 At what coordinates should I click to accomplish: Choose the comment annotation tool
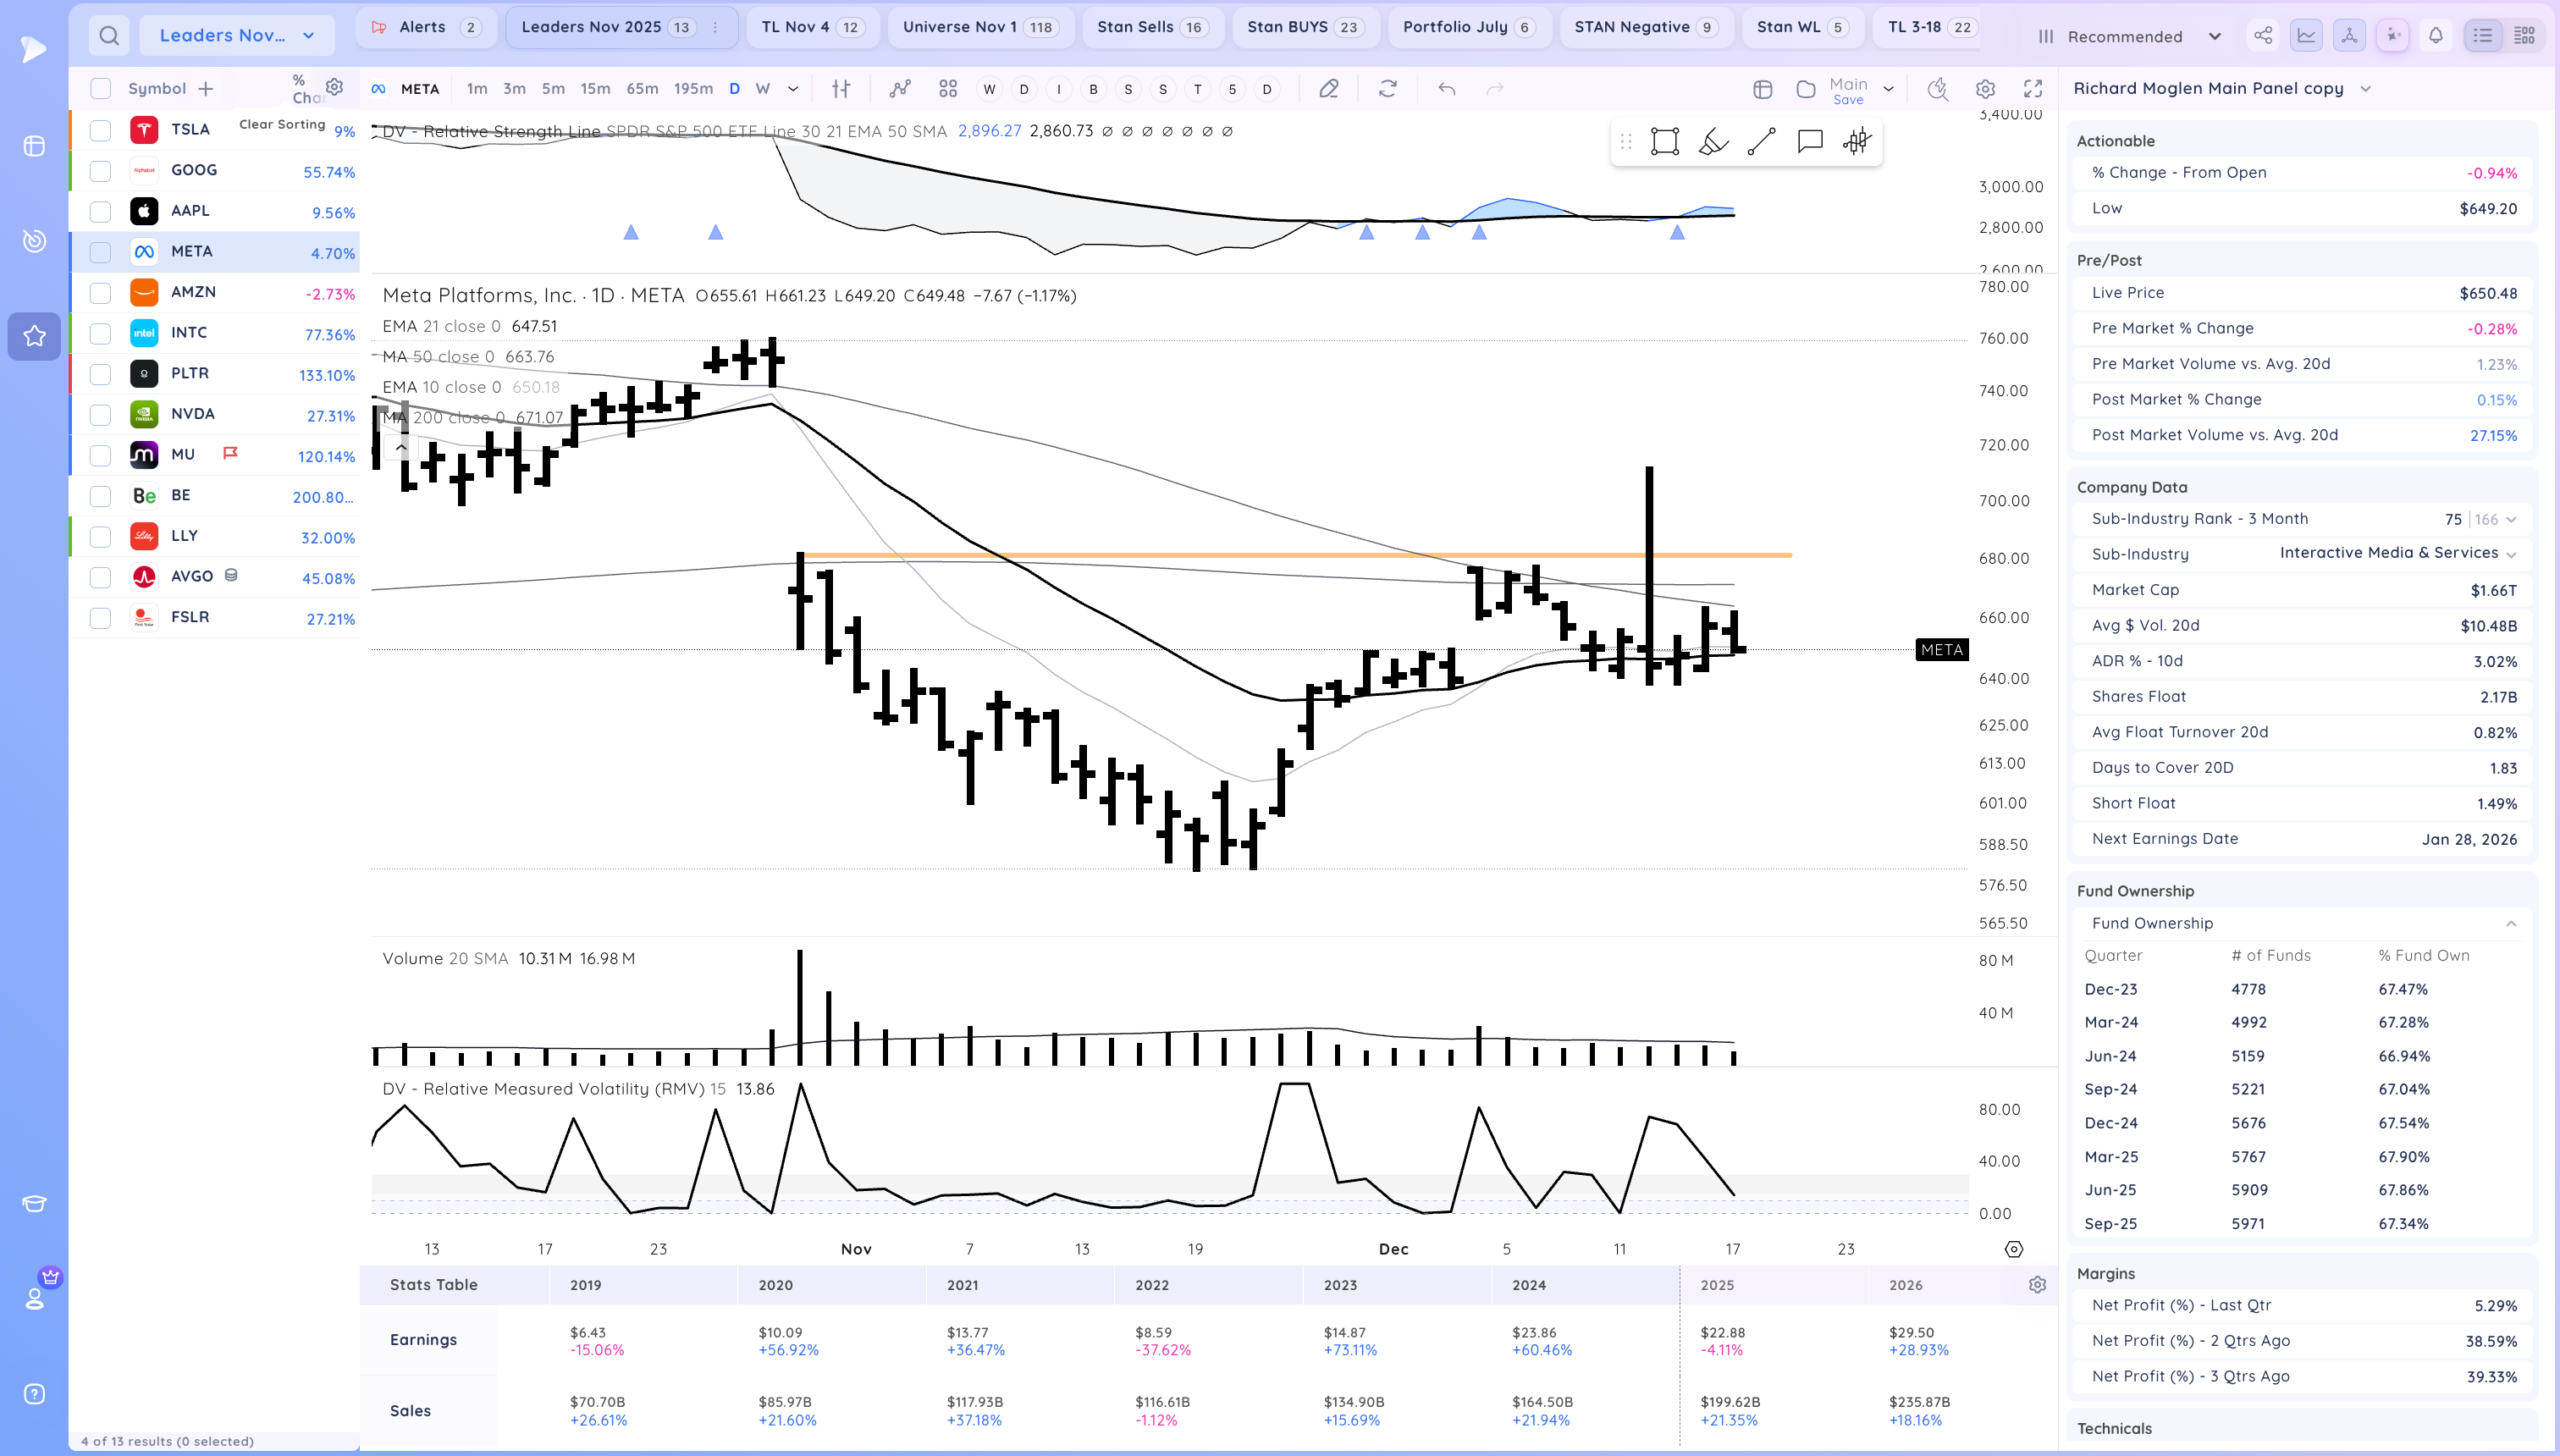coord(1809,142)
